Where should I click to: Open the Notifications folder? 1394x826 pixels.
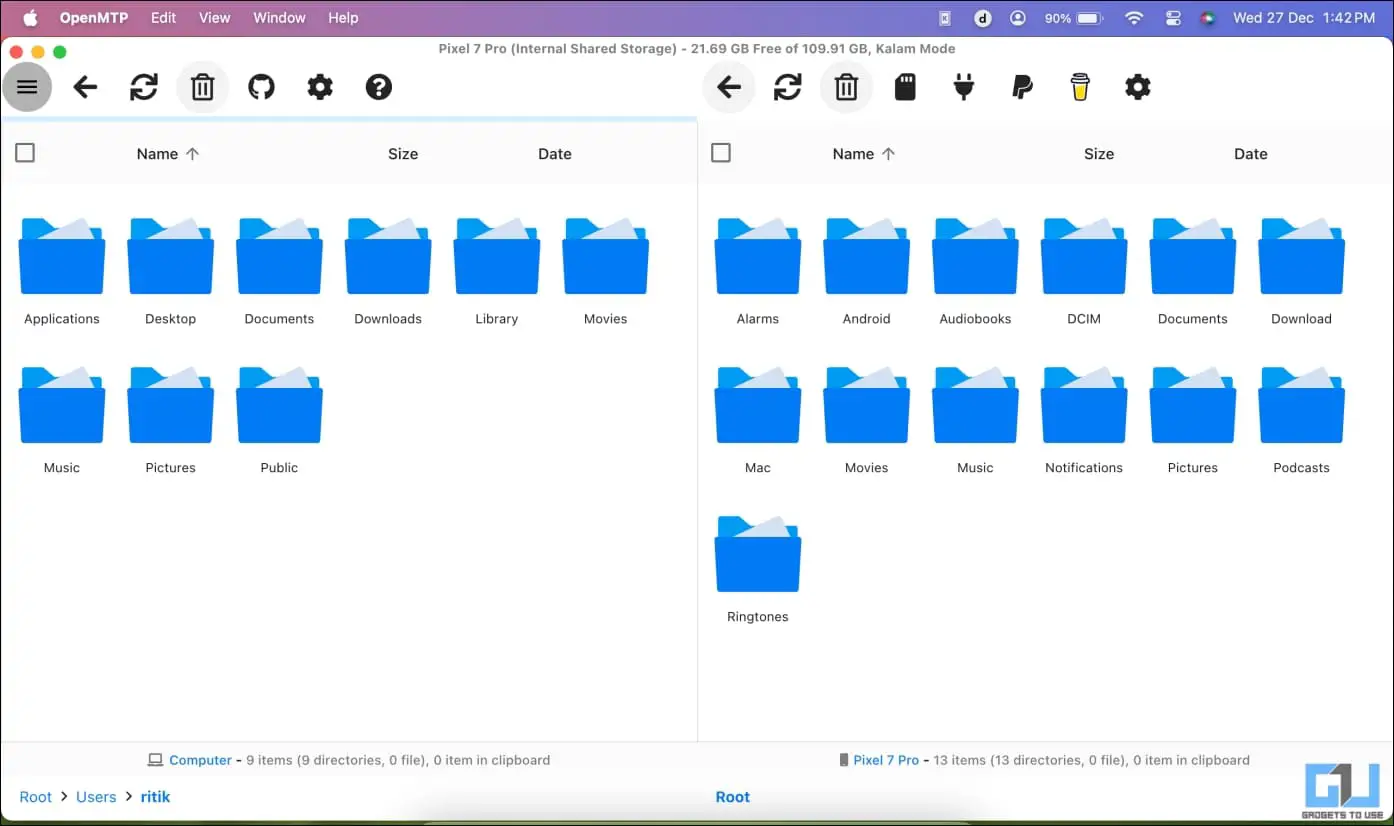click(1084, 421)
